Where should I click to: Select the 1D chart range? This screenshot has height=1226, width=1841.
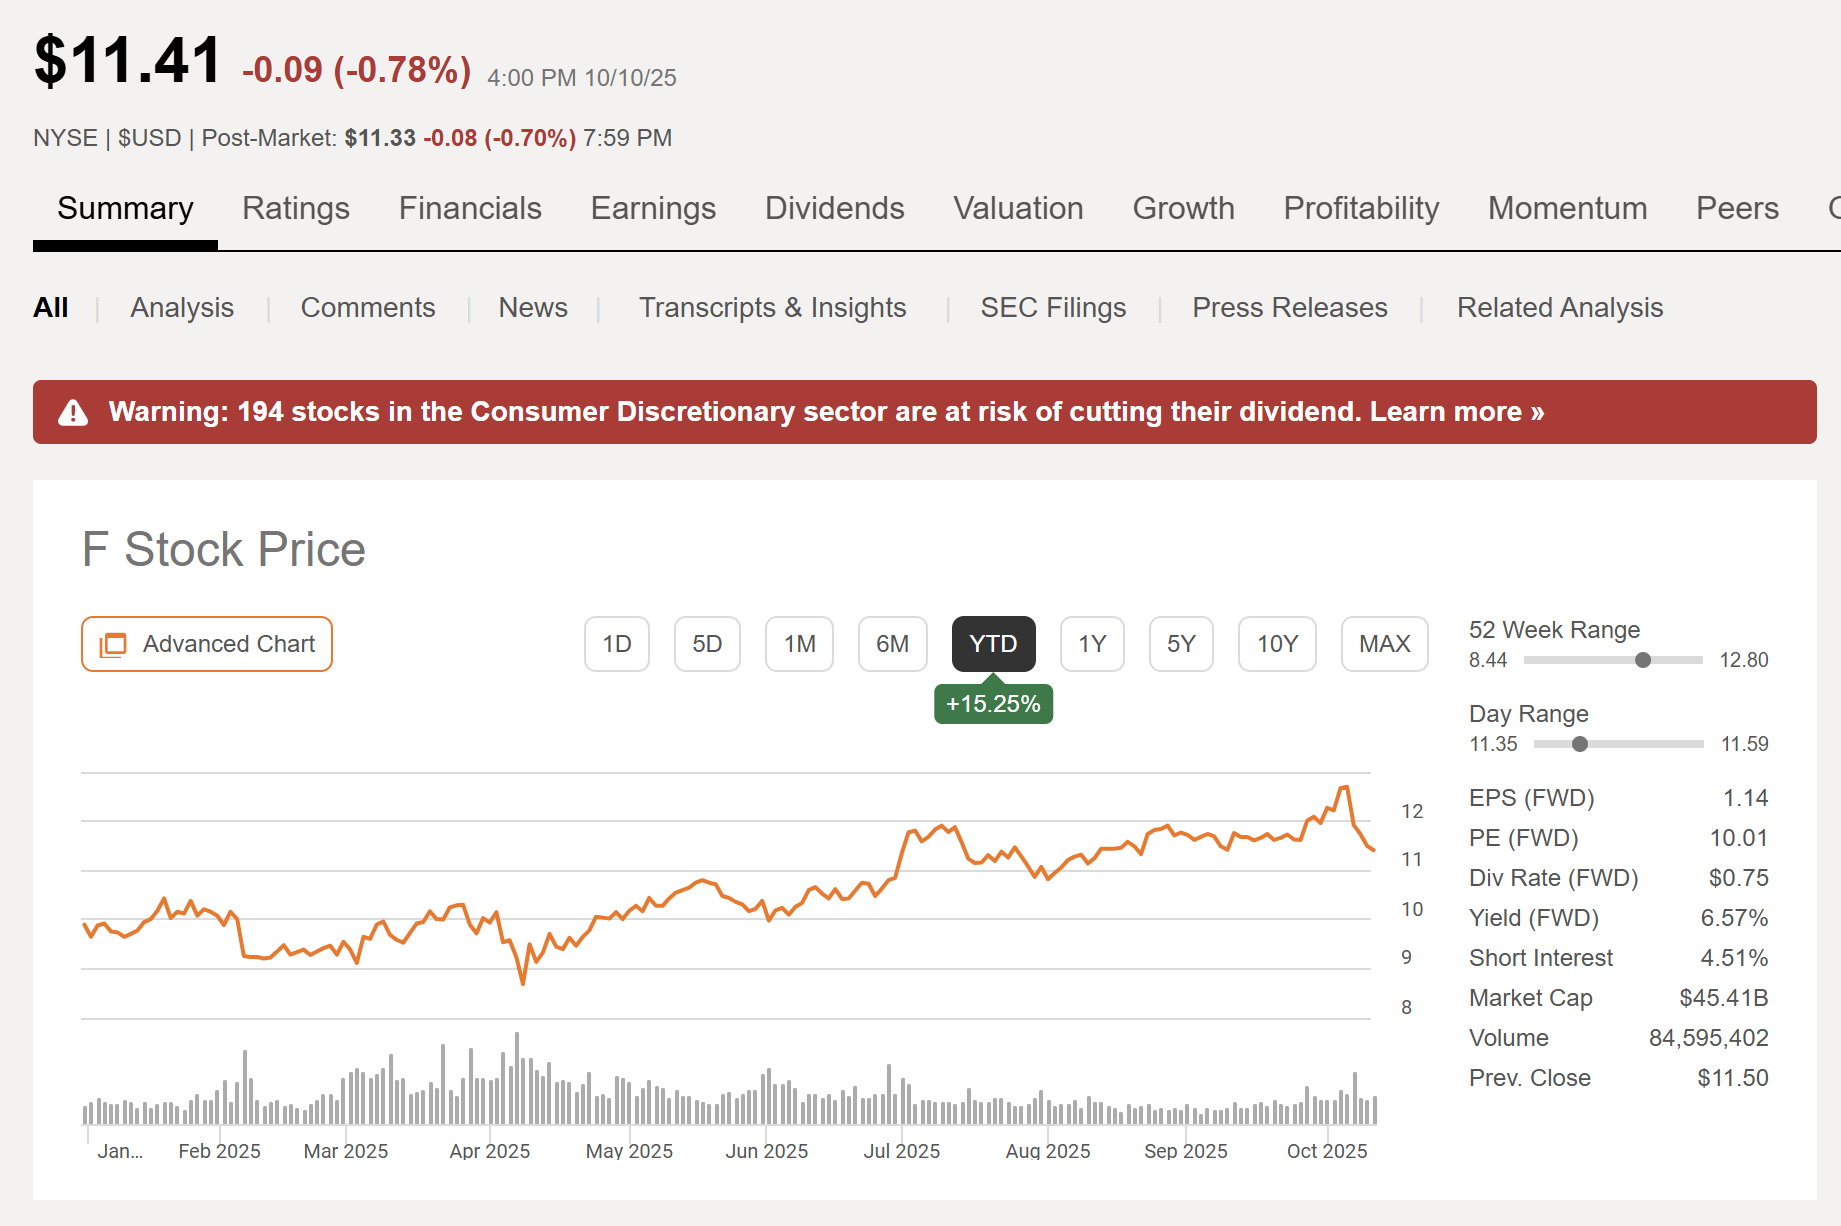click(617, 644)
